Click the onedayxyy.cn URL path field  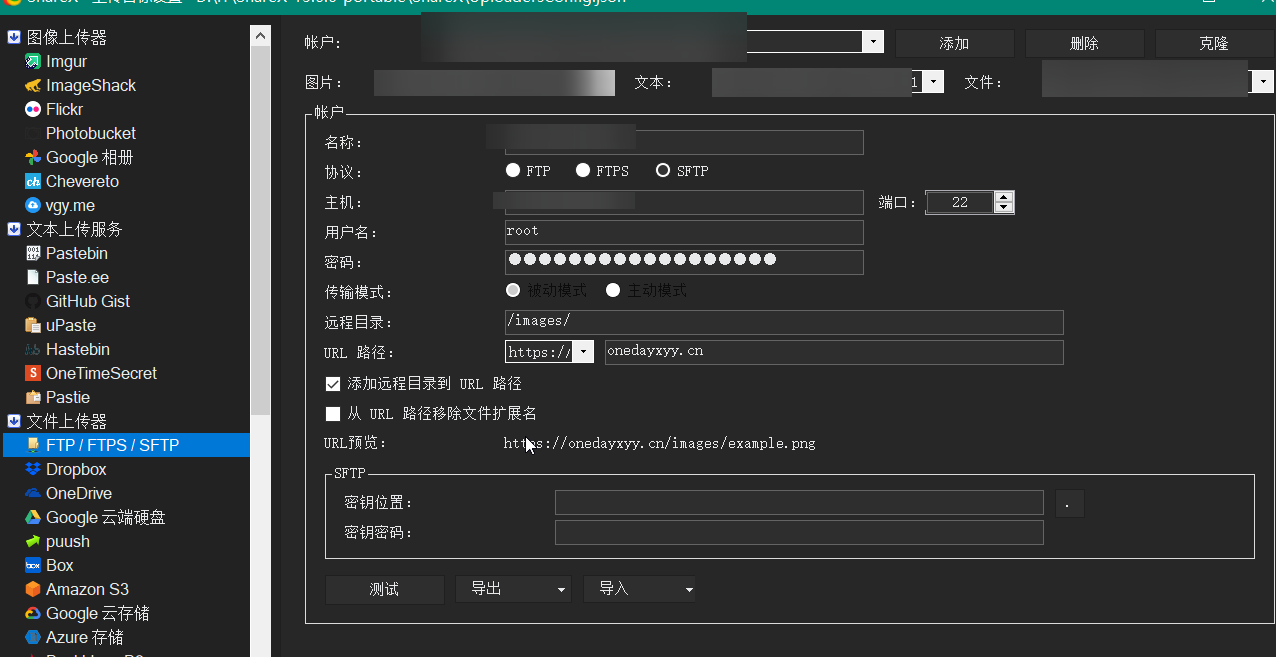click(x=834, y=352)
